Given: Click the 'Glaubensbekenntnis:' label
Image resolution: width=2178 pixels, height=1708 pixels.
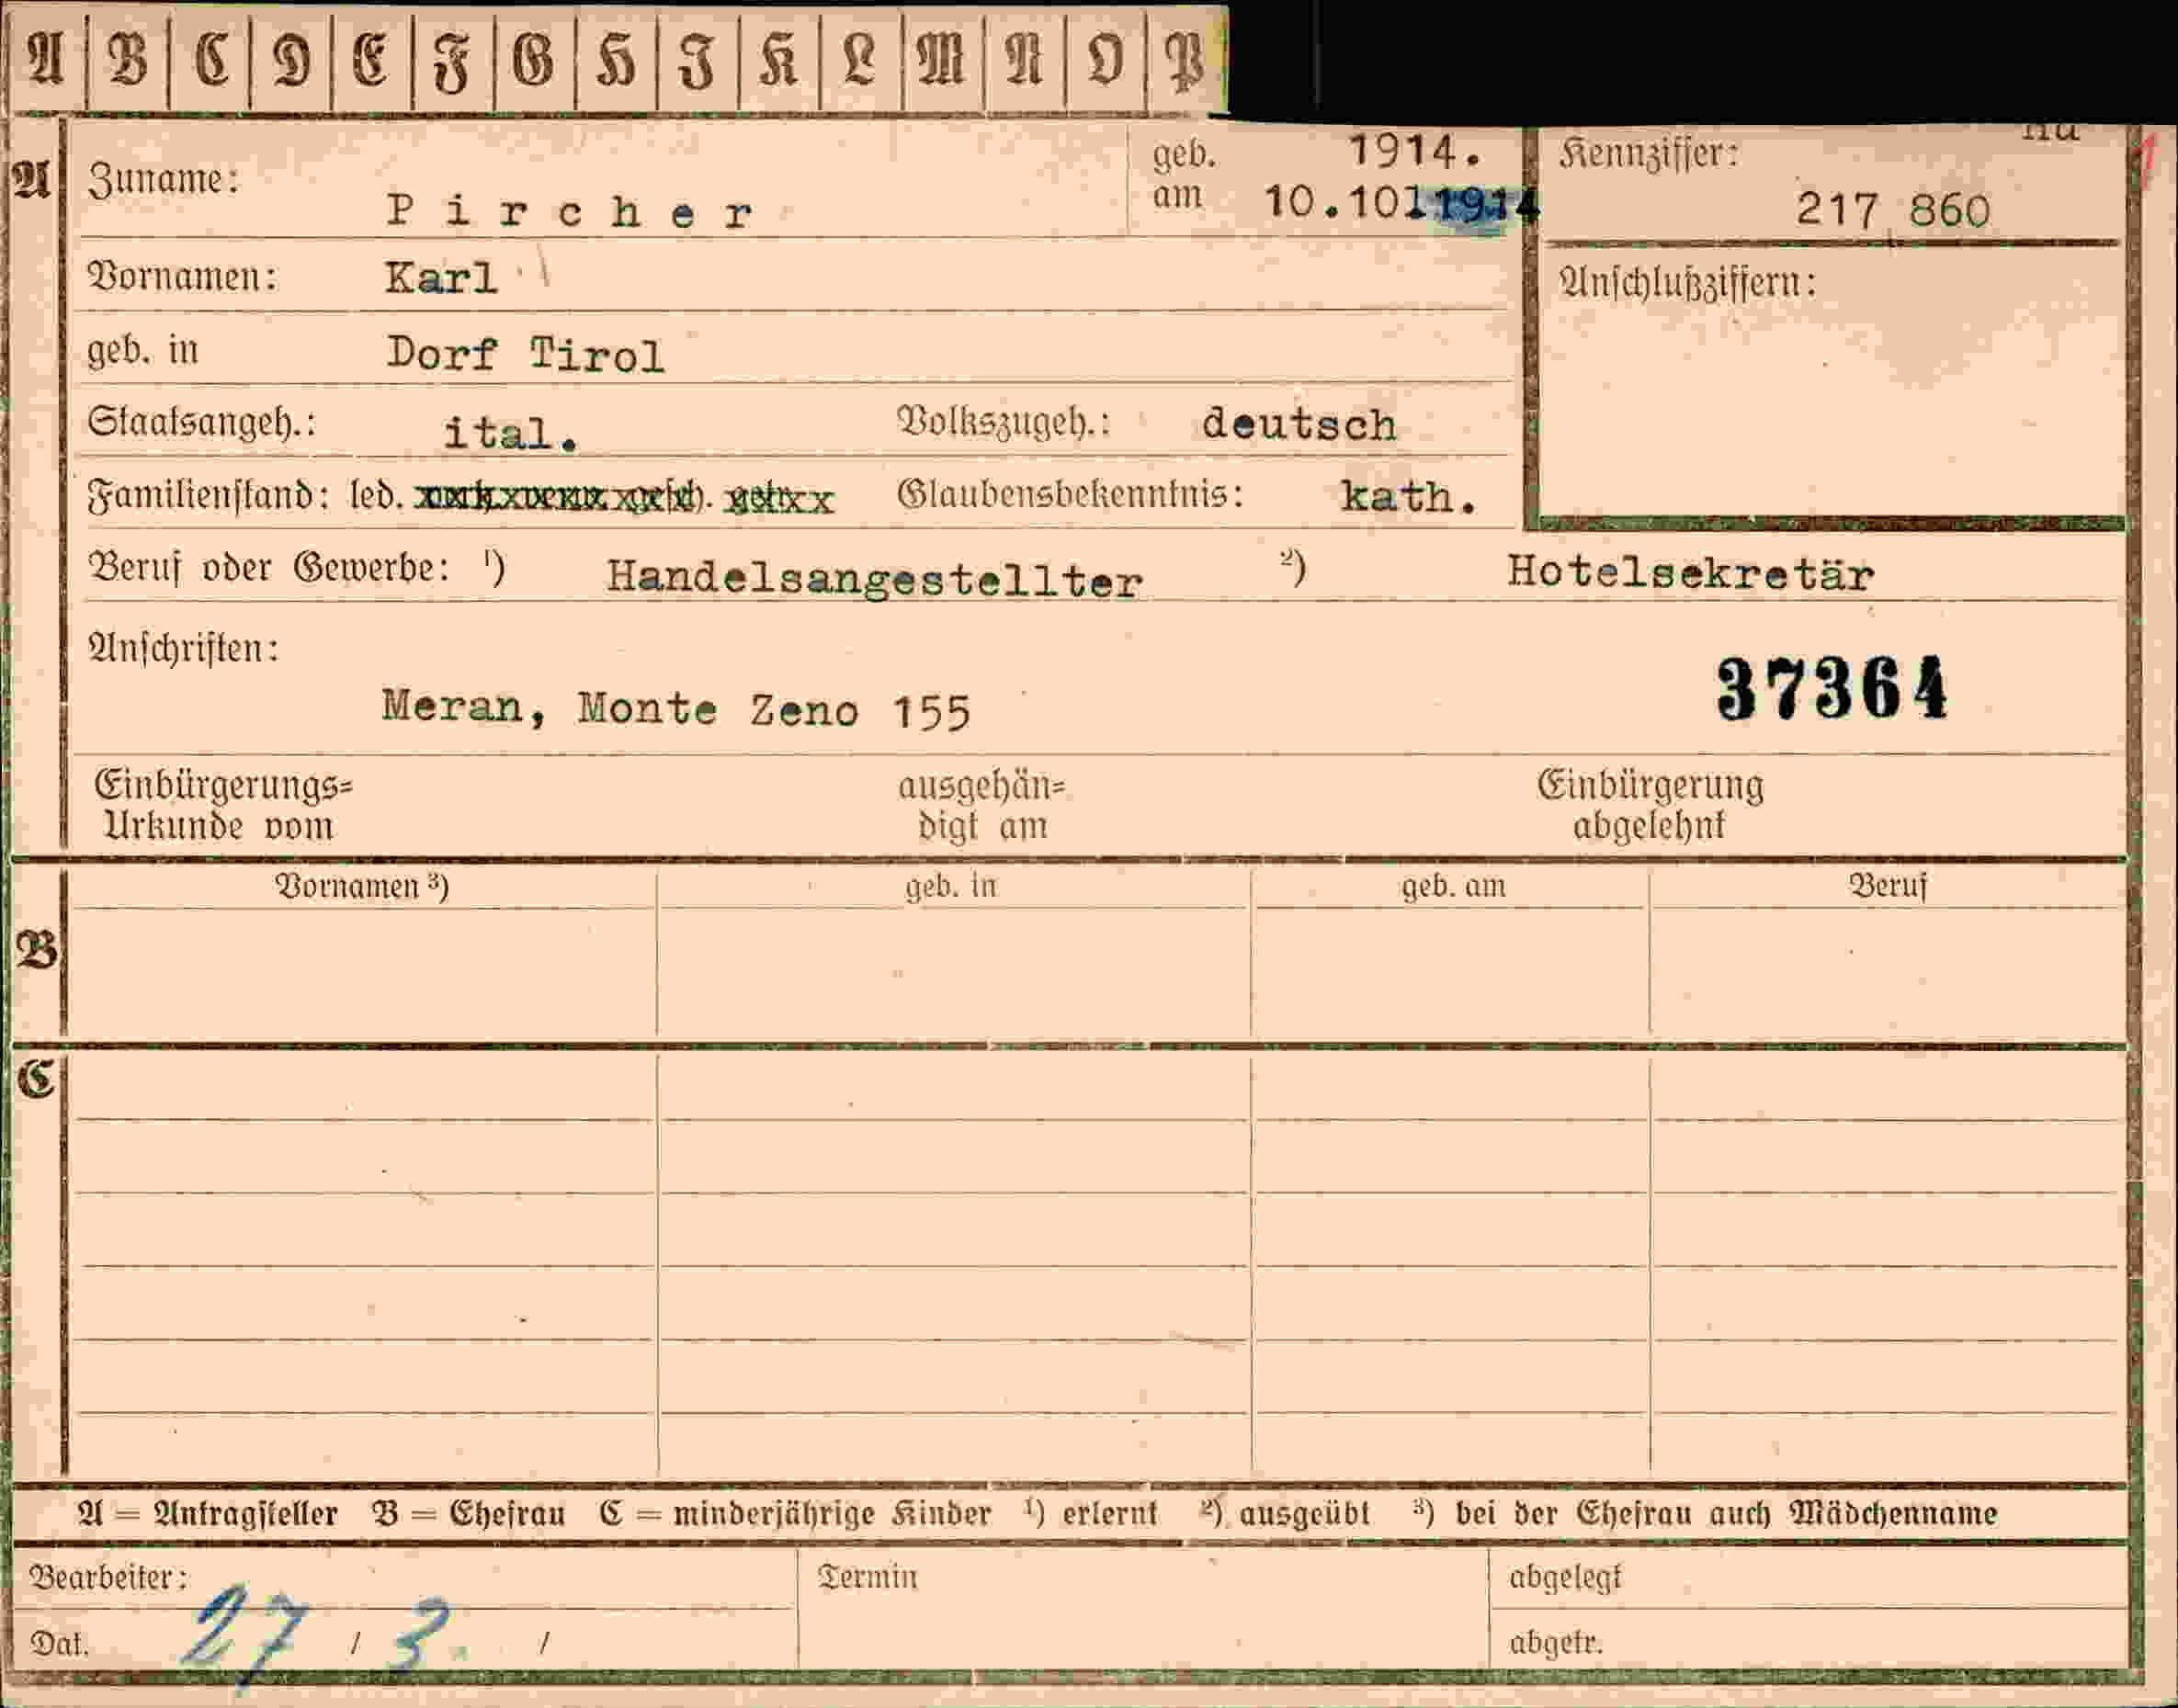Looking at the screenshot, I should (x=1070, y=494).
